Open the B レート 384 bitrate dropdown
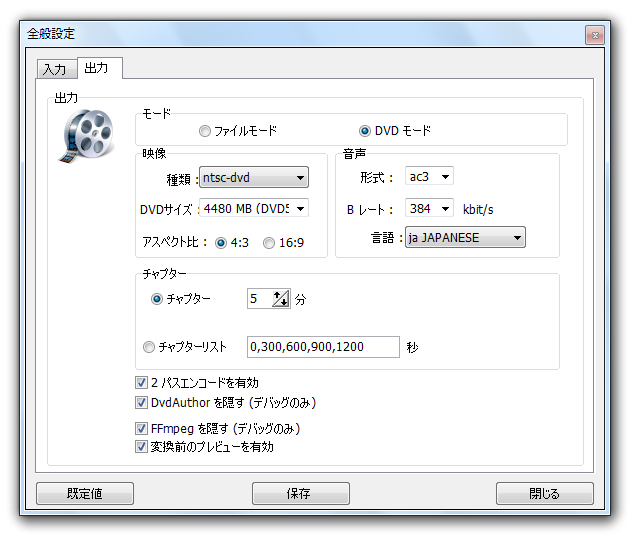Image resolution: width=633 pixels, height=538 pixels. click(429, 209)
